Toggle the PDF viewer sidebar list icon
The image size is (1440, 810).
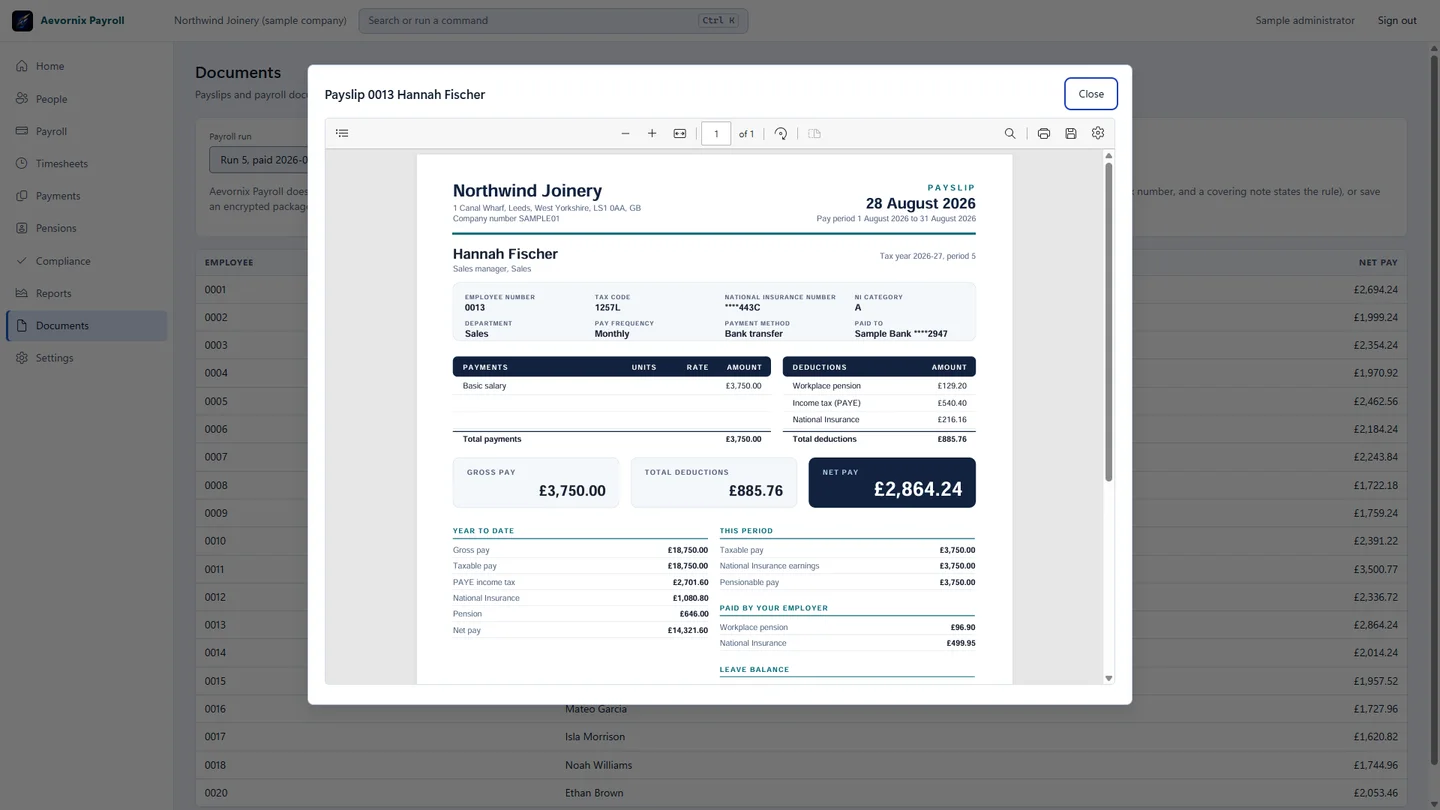342,133
